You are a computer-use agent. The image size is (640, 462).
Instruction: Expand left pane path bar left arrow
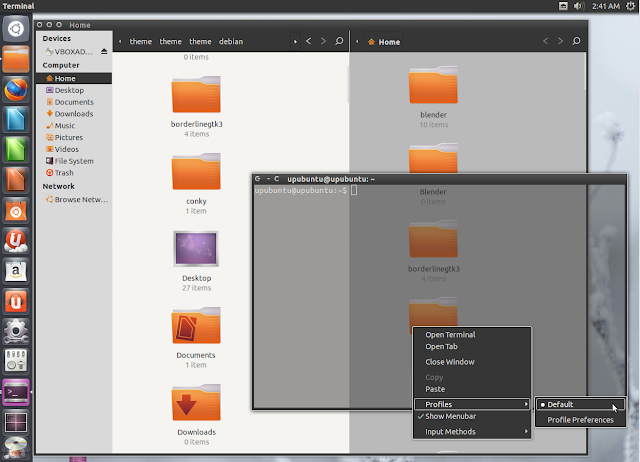120,42
